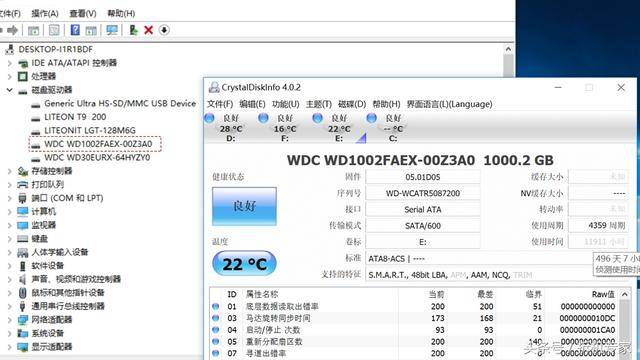Click the DESKTOP-I1R1BDF computer root icon
Screen dimensions: 640x360
[x=10, y=49]
